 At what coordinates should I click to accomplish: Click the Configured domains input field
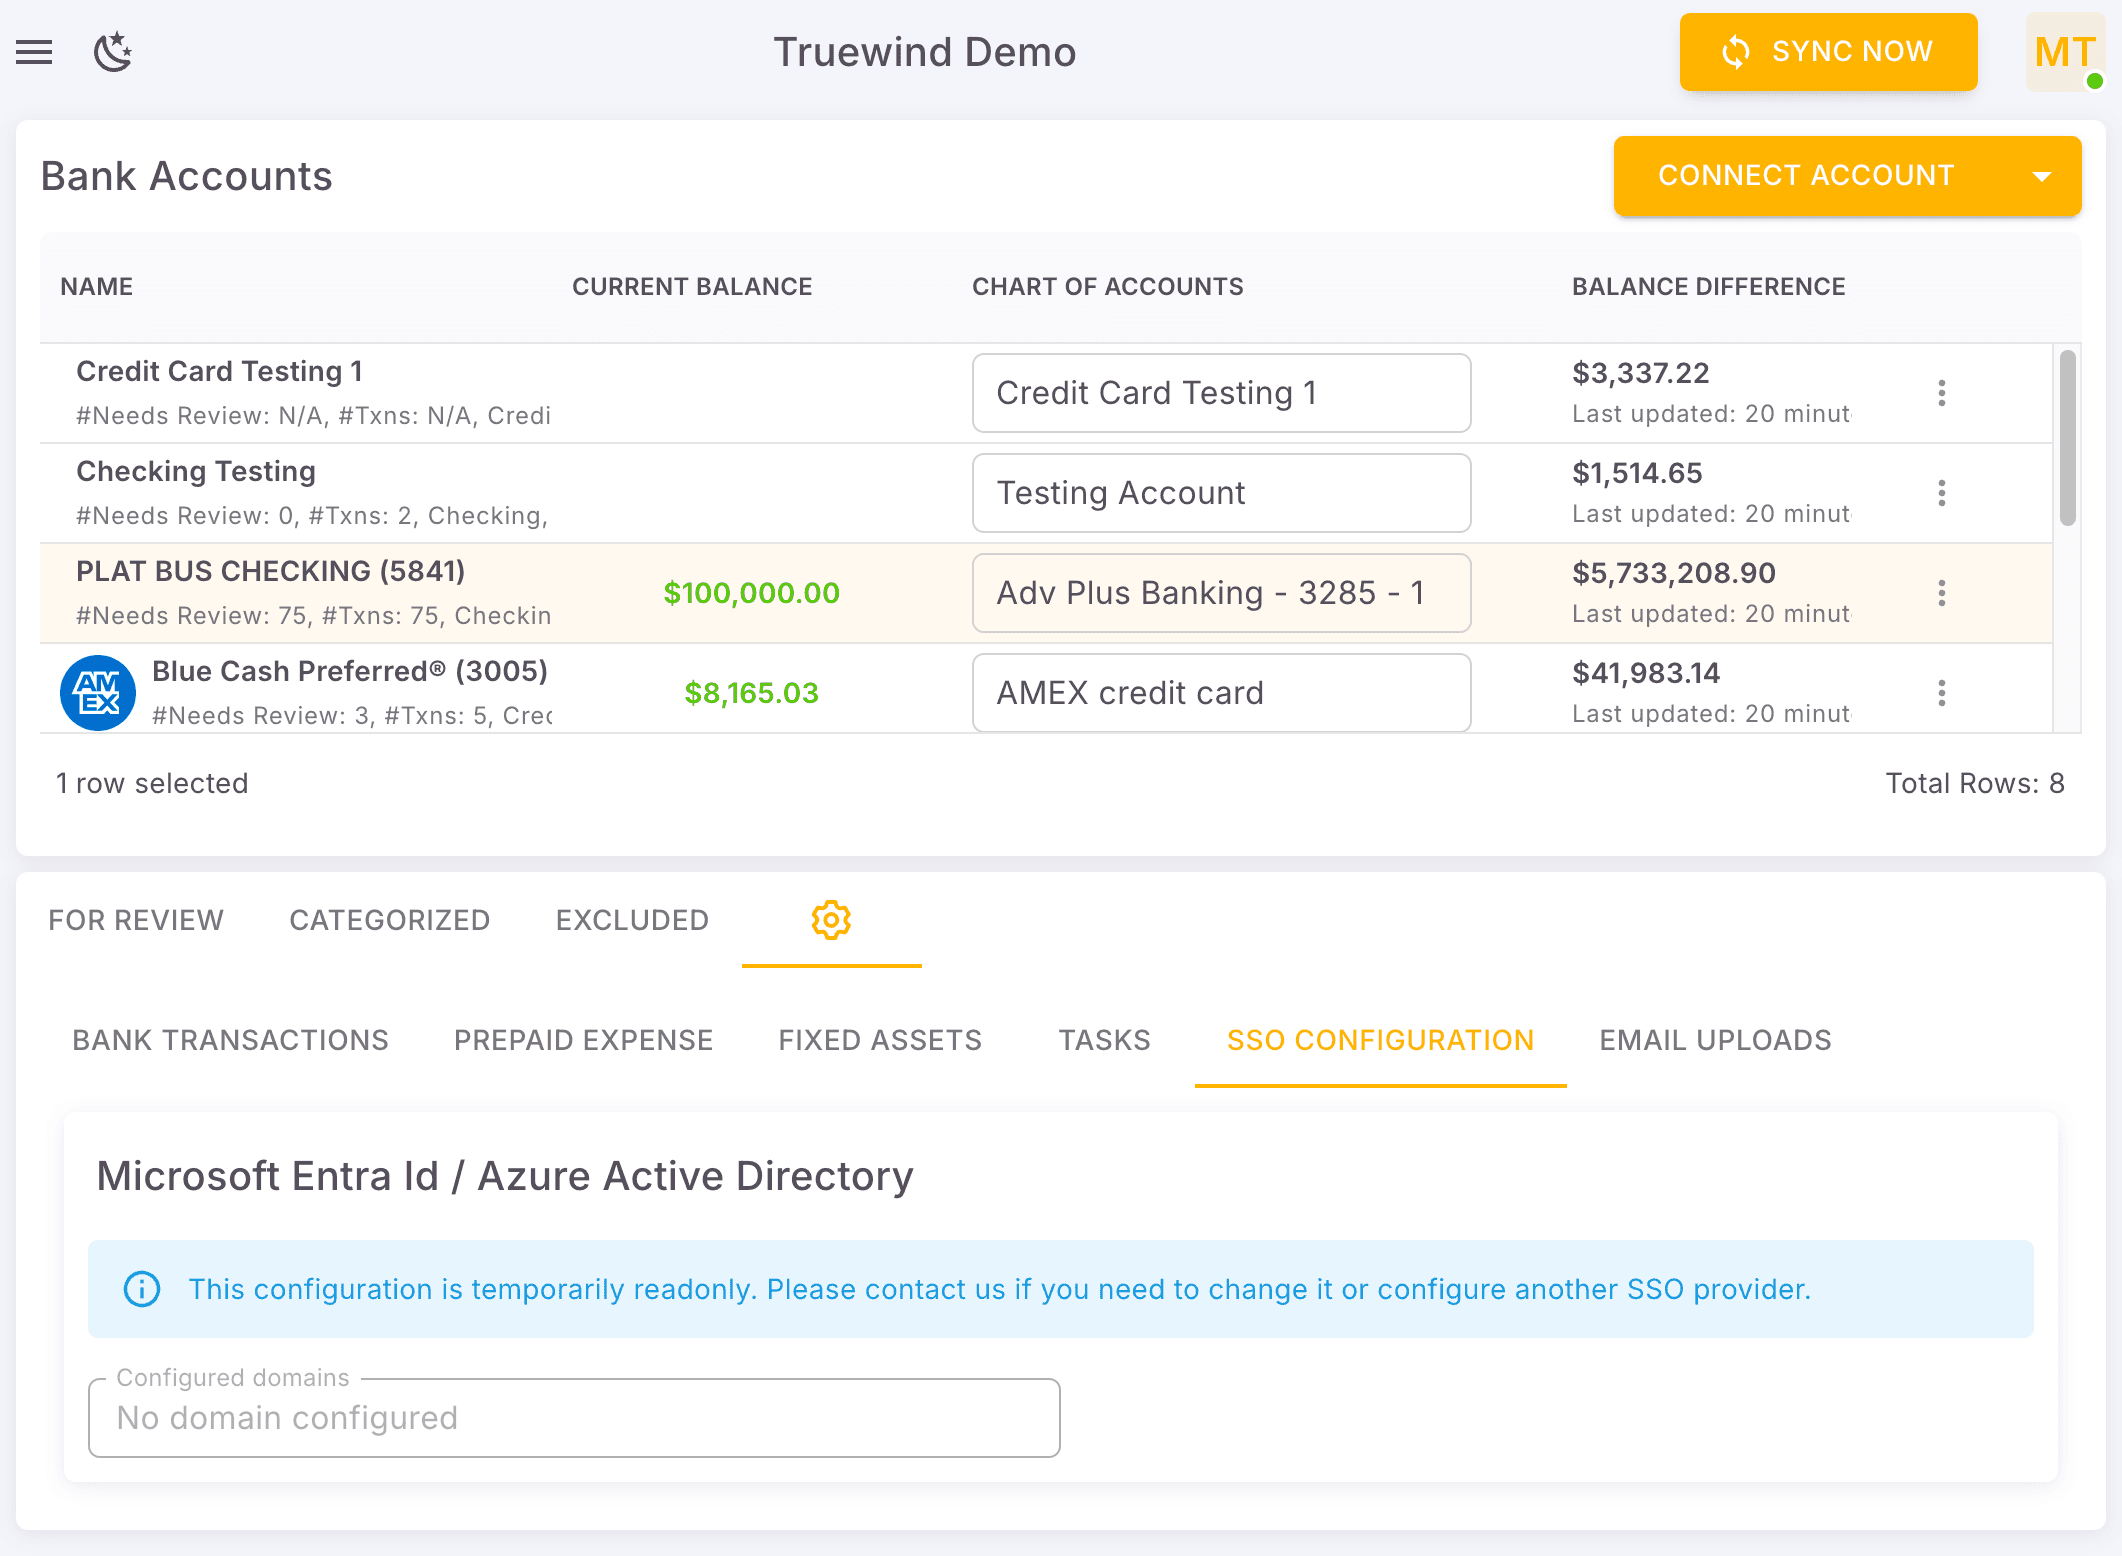pos(574,1418)
